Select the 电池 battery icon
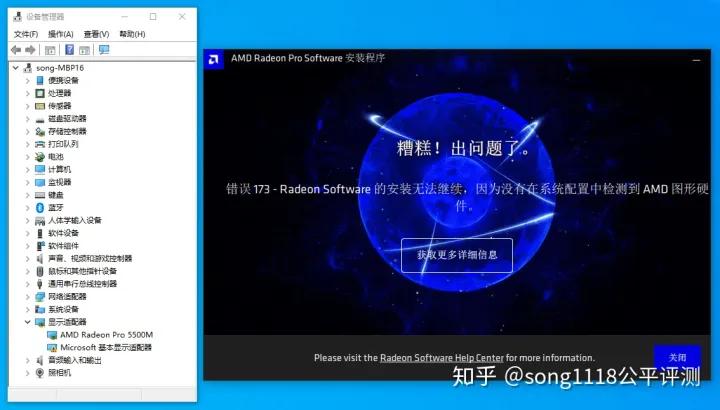720x410 pixels. [x=40, y=157]
